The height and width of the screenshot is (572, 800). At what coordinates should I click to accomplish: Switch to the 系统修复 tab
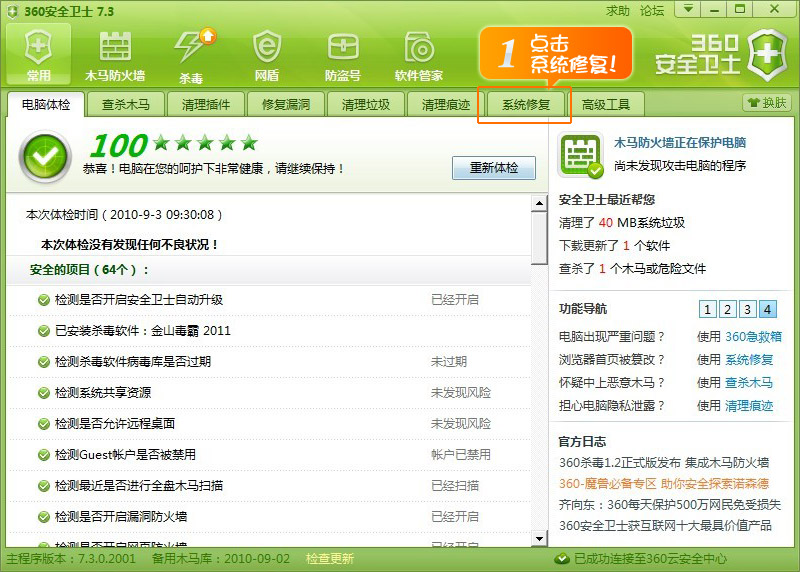pos(526,104)
